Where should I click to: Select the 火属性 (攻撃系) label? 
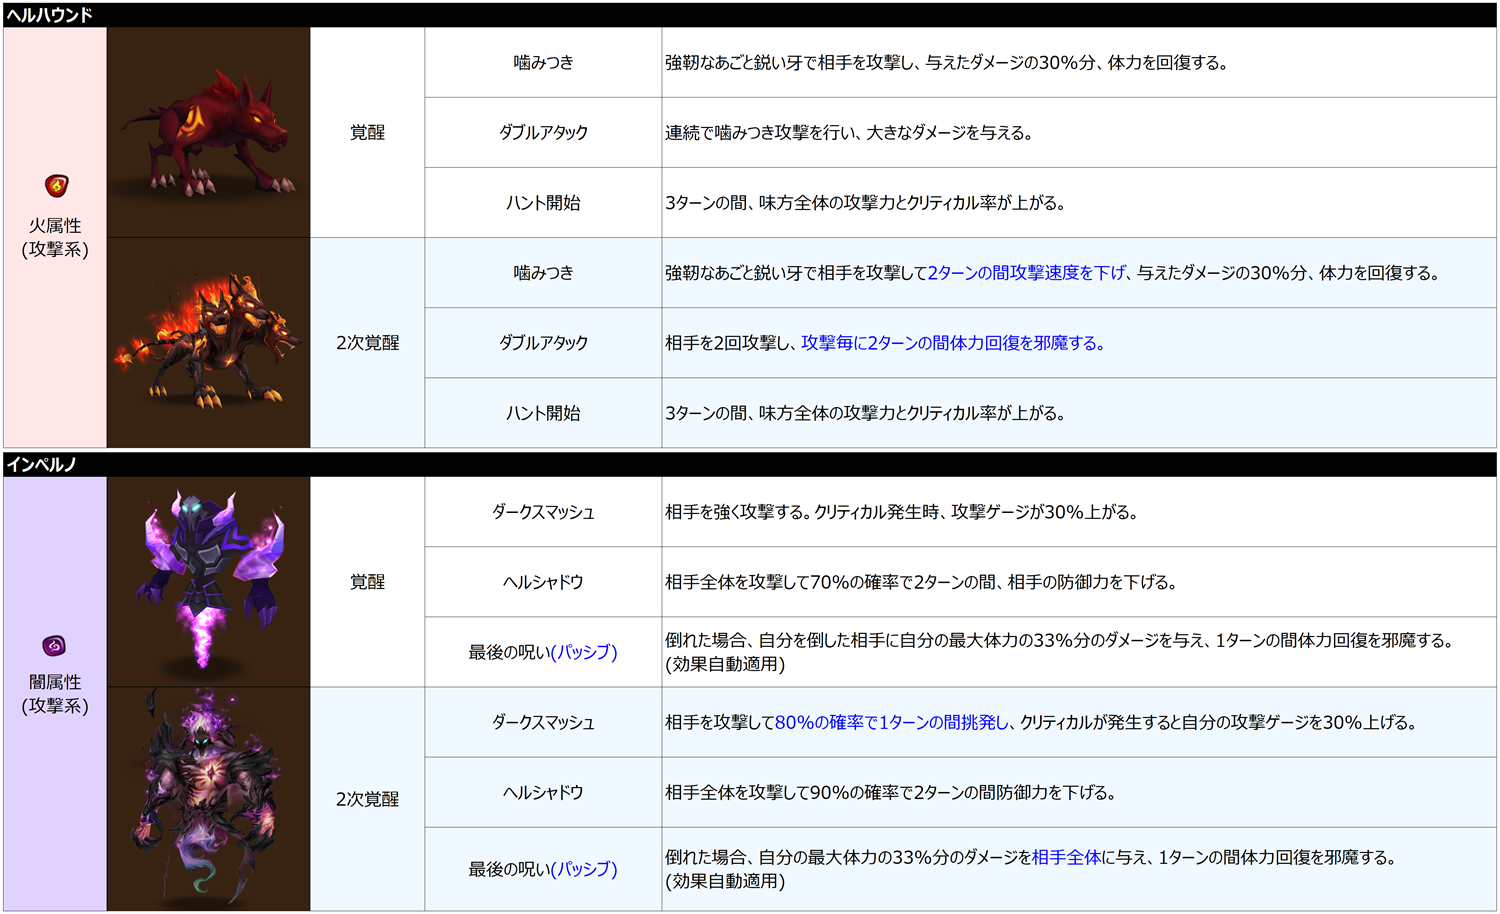pyautogui.click(x=55, y=238)
